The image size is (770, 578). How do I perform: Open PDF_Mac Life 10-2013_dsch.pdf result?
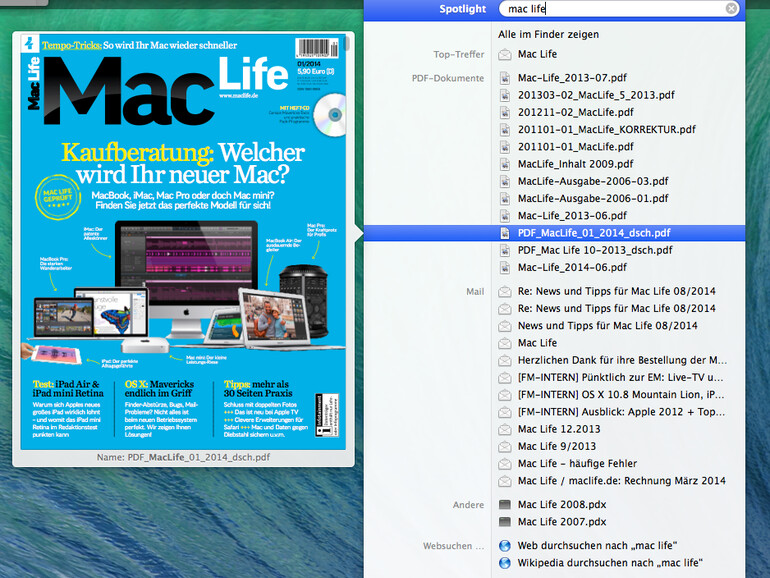coord(595,250)
